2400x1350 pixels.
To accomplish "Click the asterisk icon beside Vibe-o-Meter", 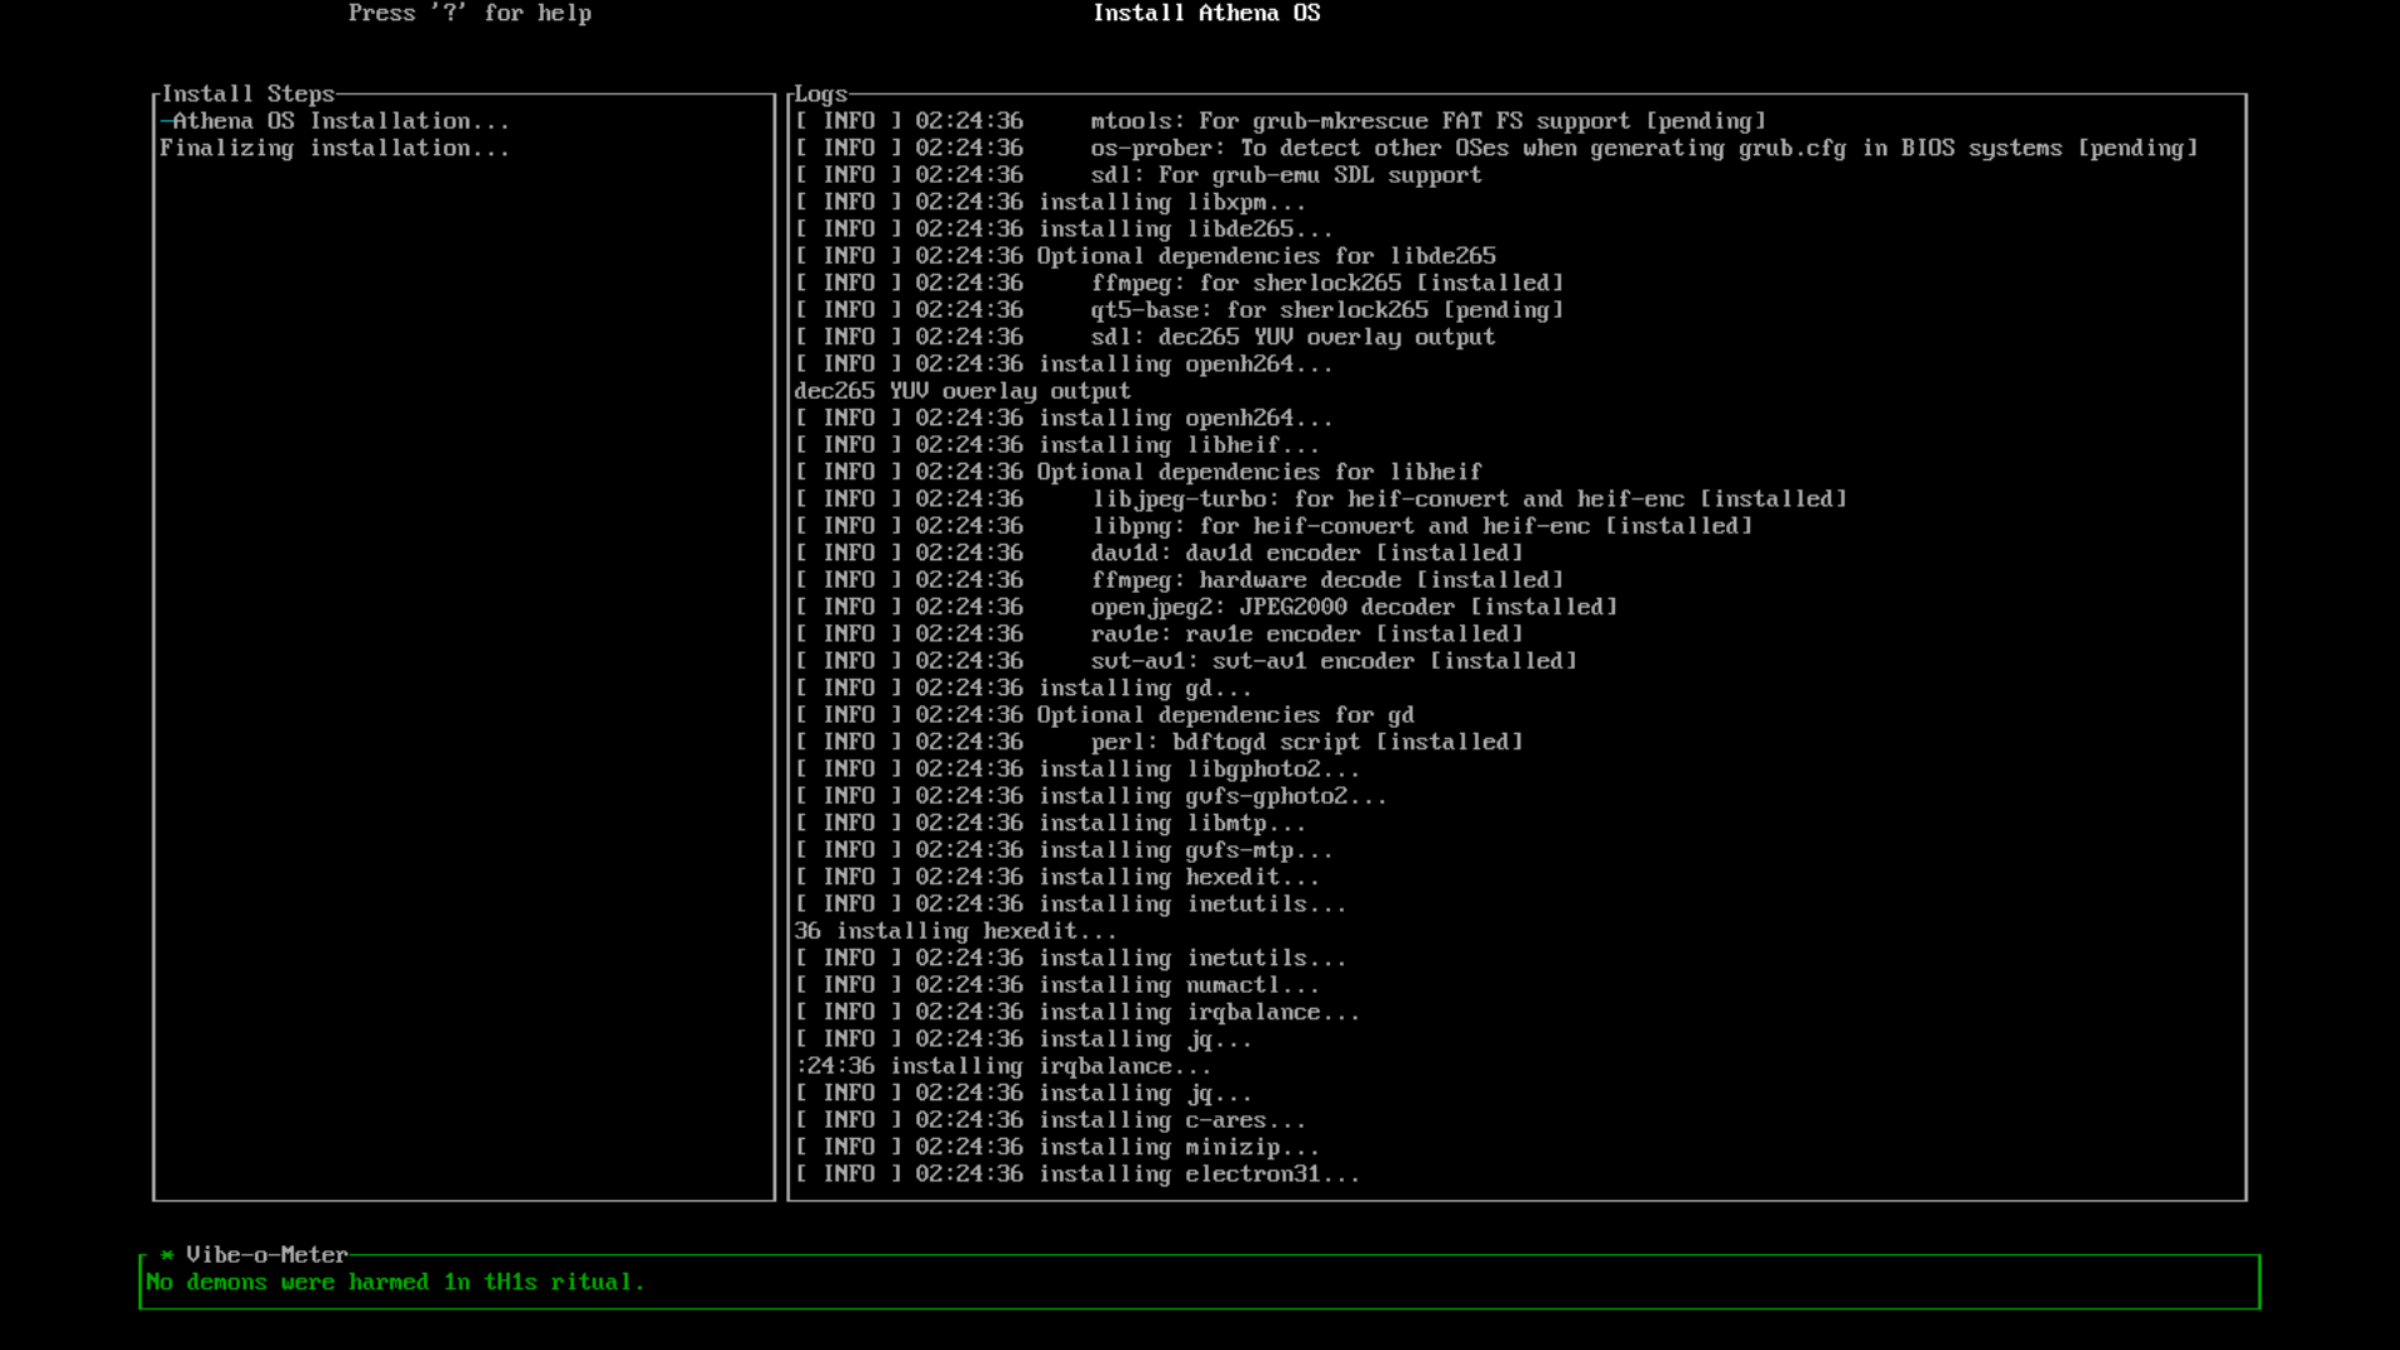I will [166, 1255].
